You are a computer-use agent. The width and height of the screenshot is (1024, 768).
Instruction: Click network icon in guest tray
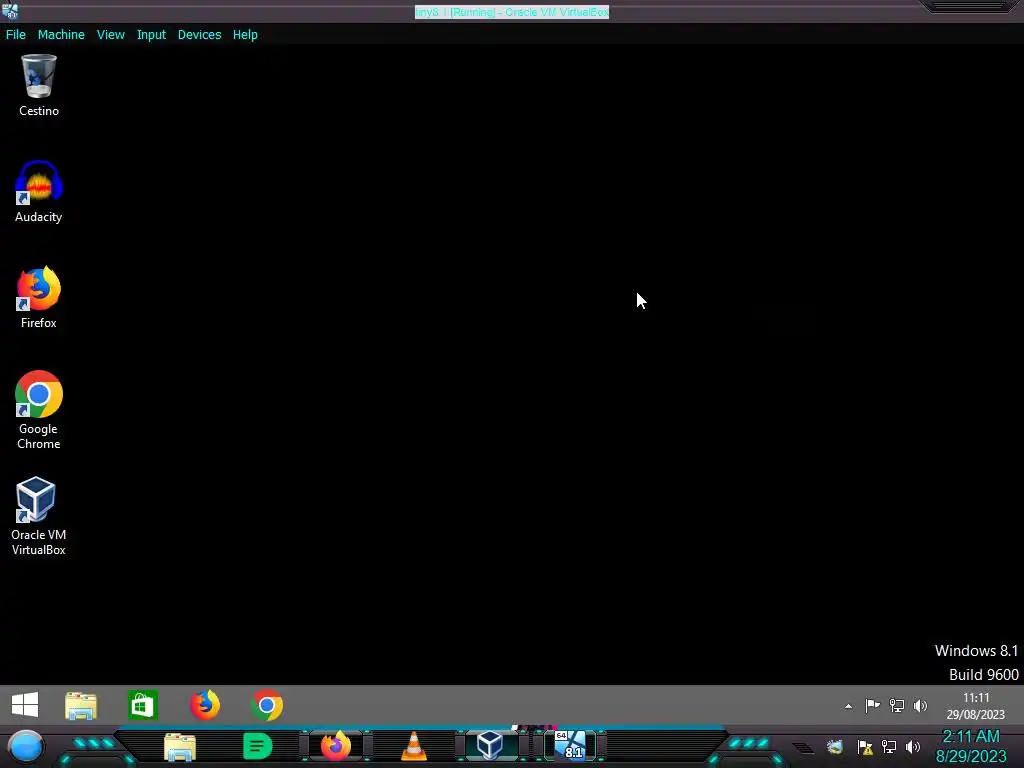897,705
